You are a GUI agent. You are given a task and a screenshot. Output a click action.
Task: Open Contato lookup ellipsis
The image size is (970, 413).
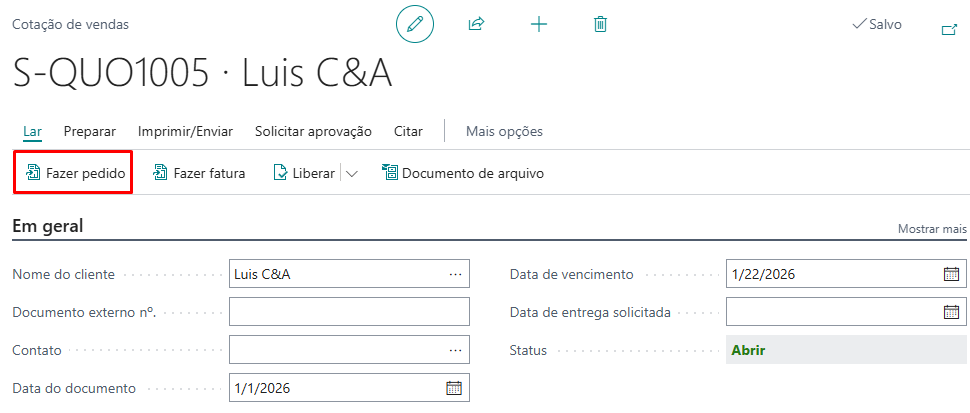click(x=455, y=350)
